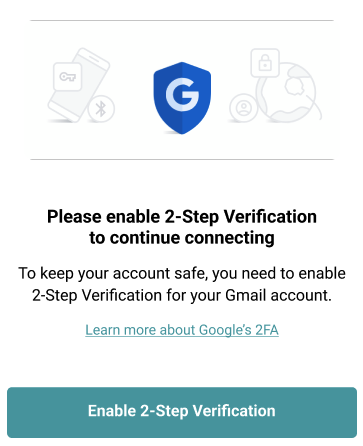
Task: Click the shadow beneath the Google shield
Action: coord(173,133)
